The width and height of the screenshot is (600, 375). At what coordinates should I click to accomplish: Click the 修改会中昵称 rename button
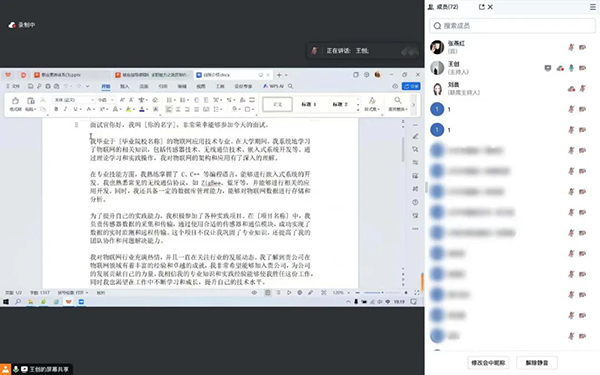[488, 363]
